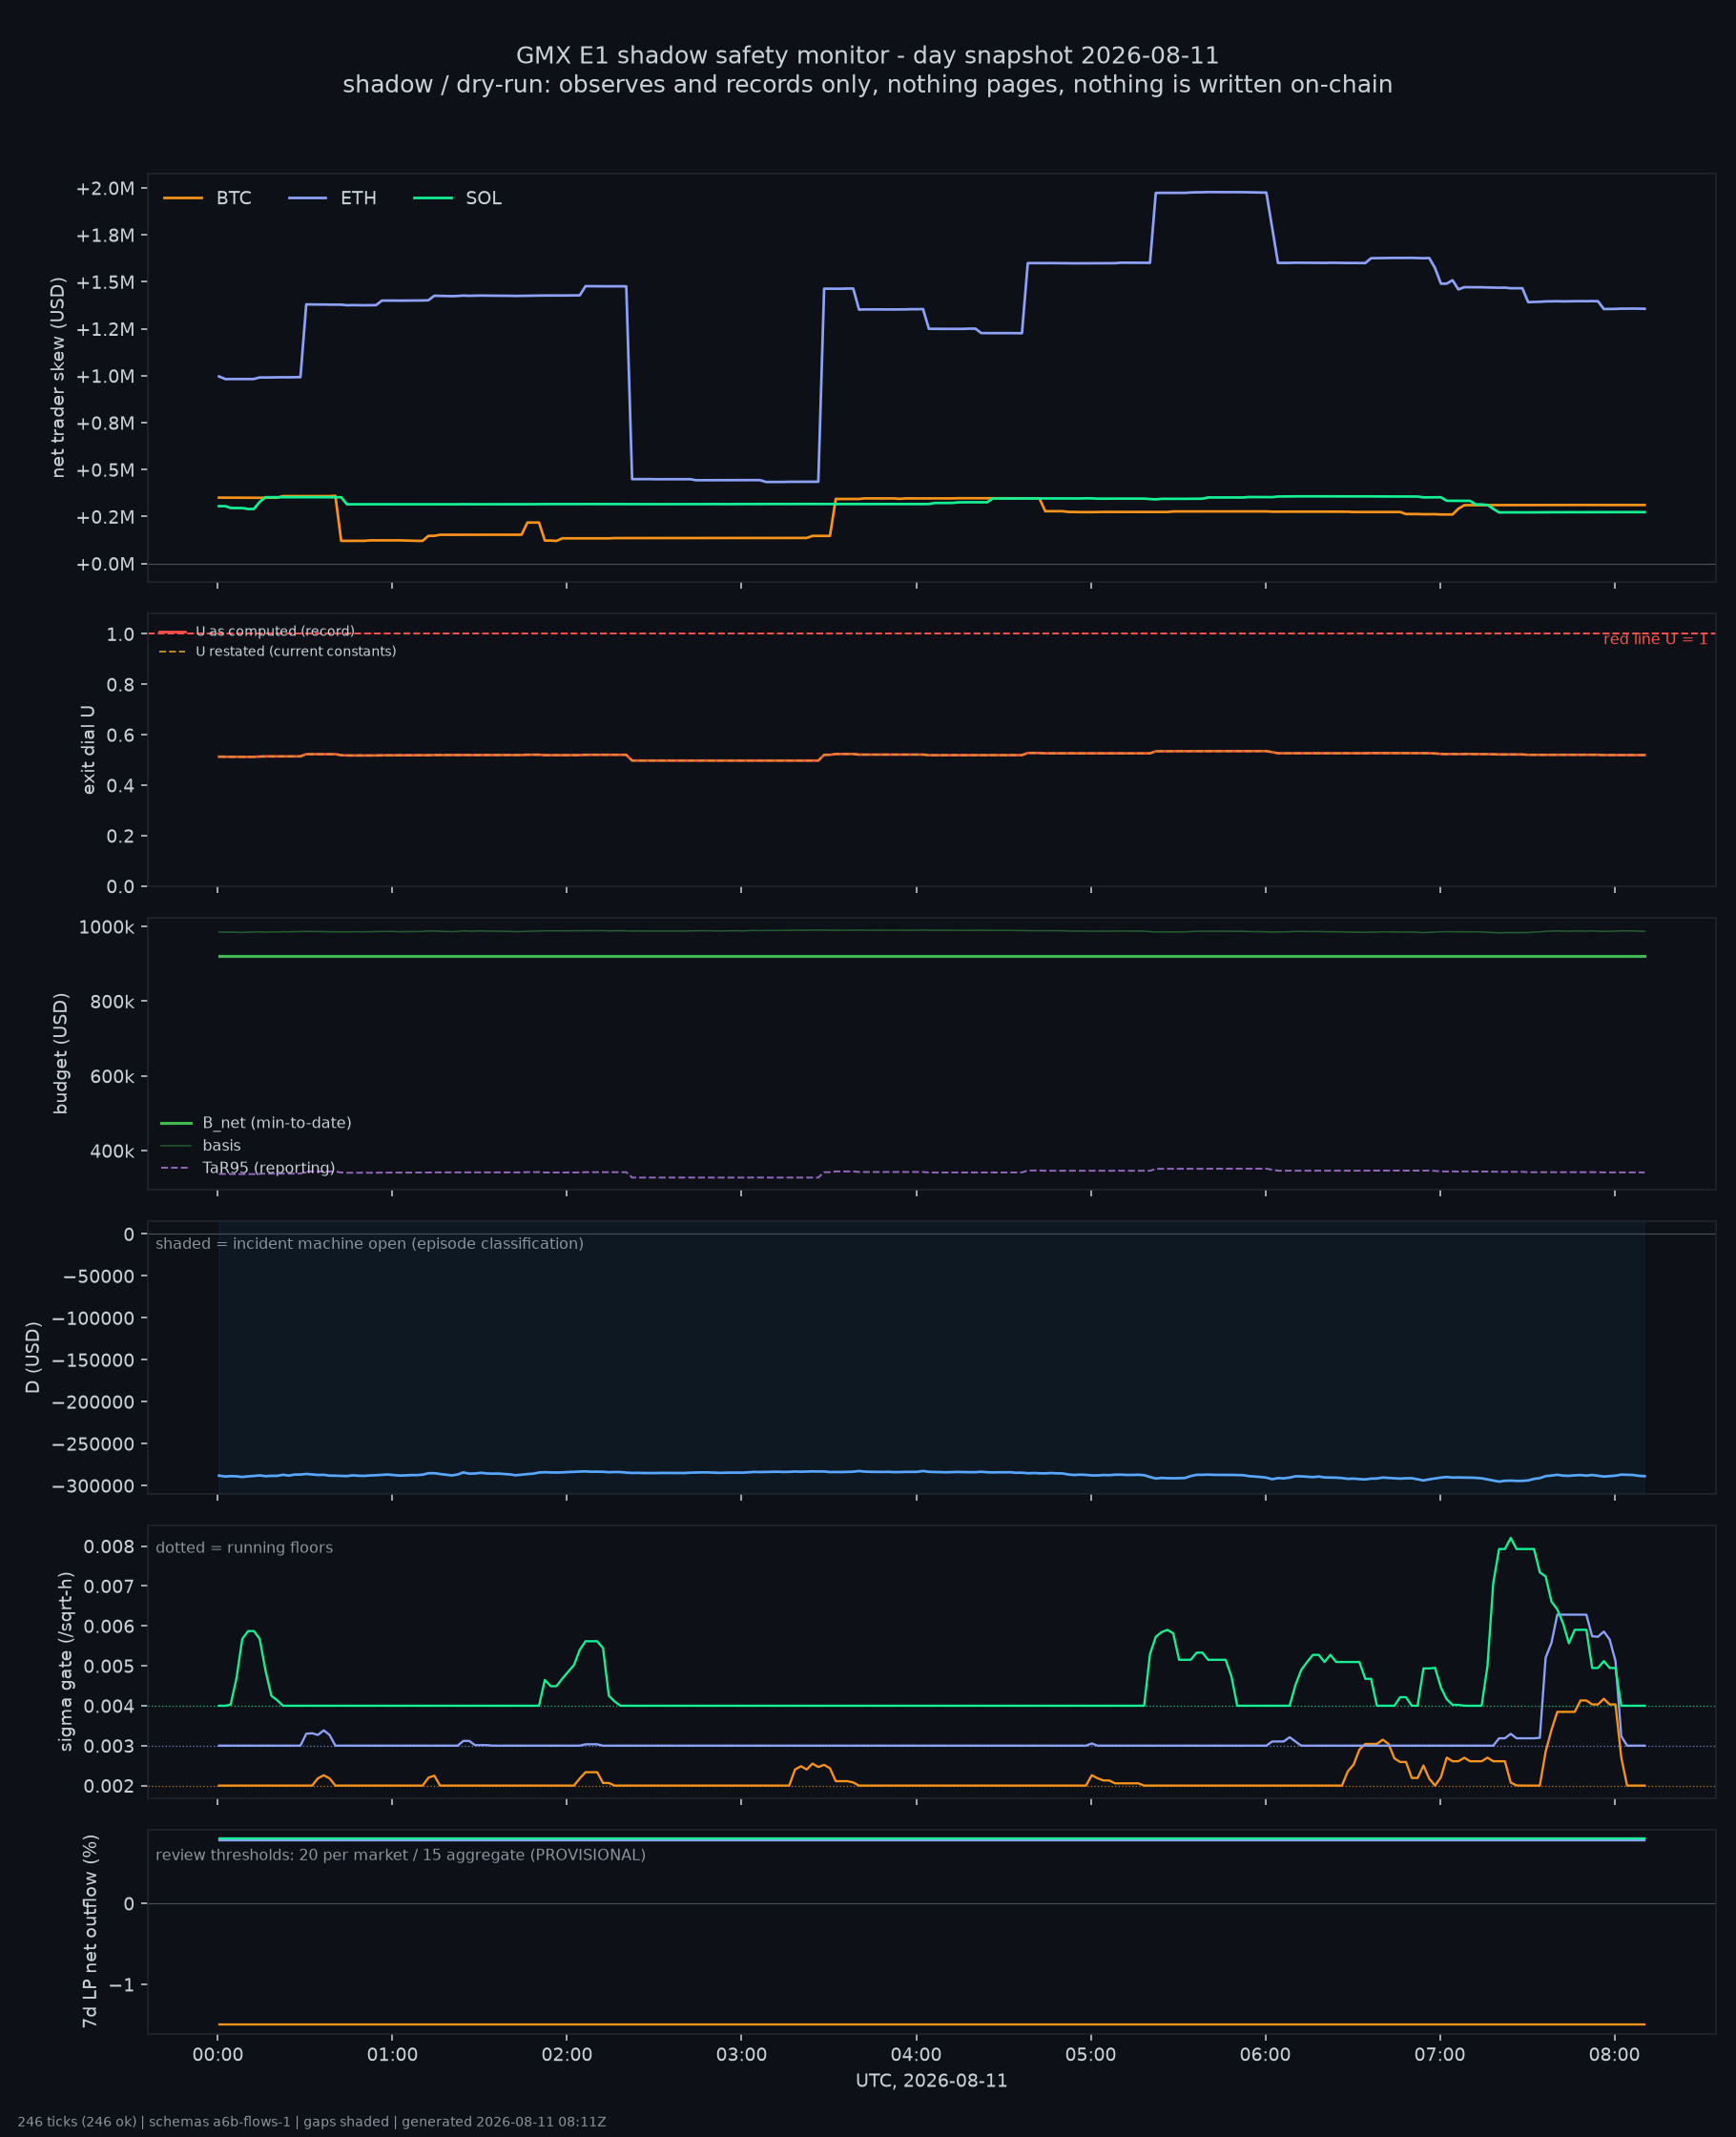Click the "1000k" budget tick label
Screen dimensions: 1736x2137
click(x=107, y=928)
